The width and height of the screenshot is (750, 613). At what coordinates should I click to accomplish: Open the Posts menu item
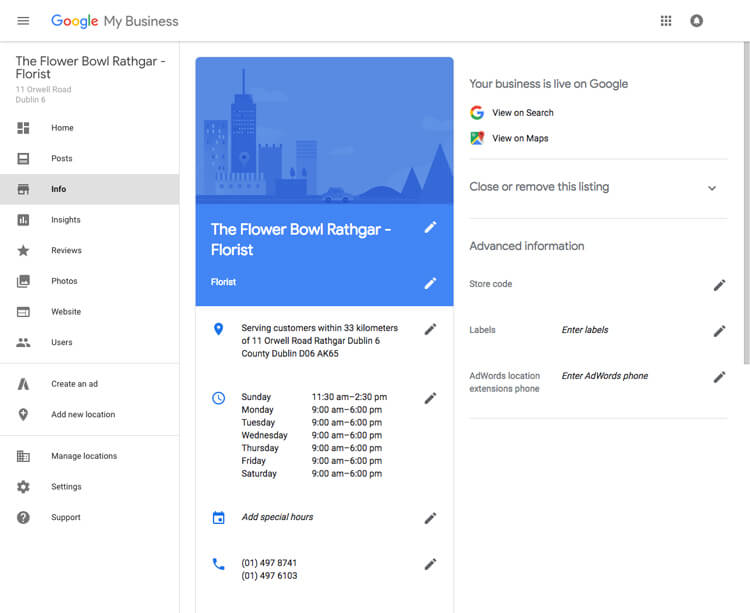click(89, 158)
